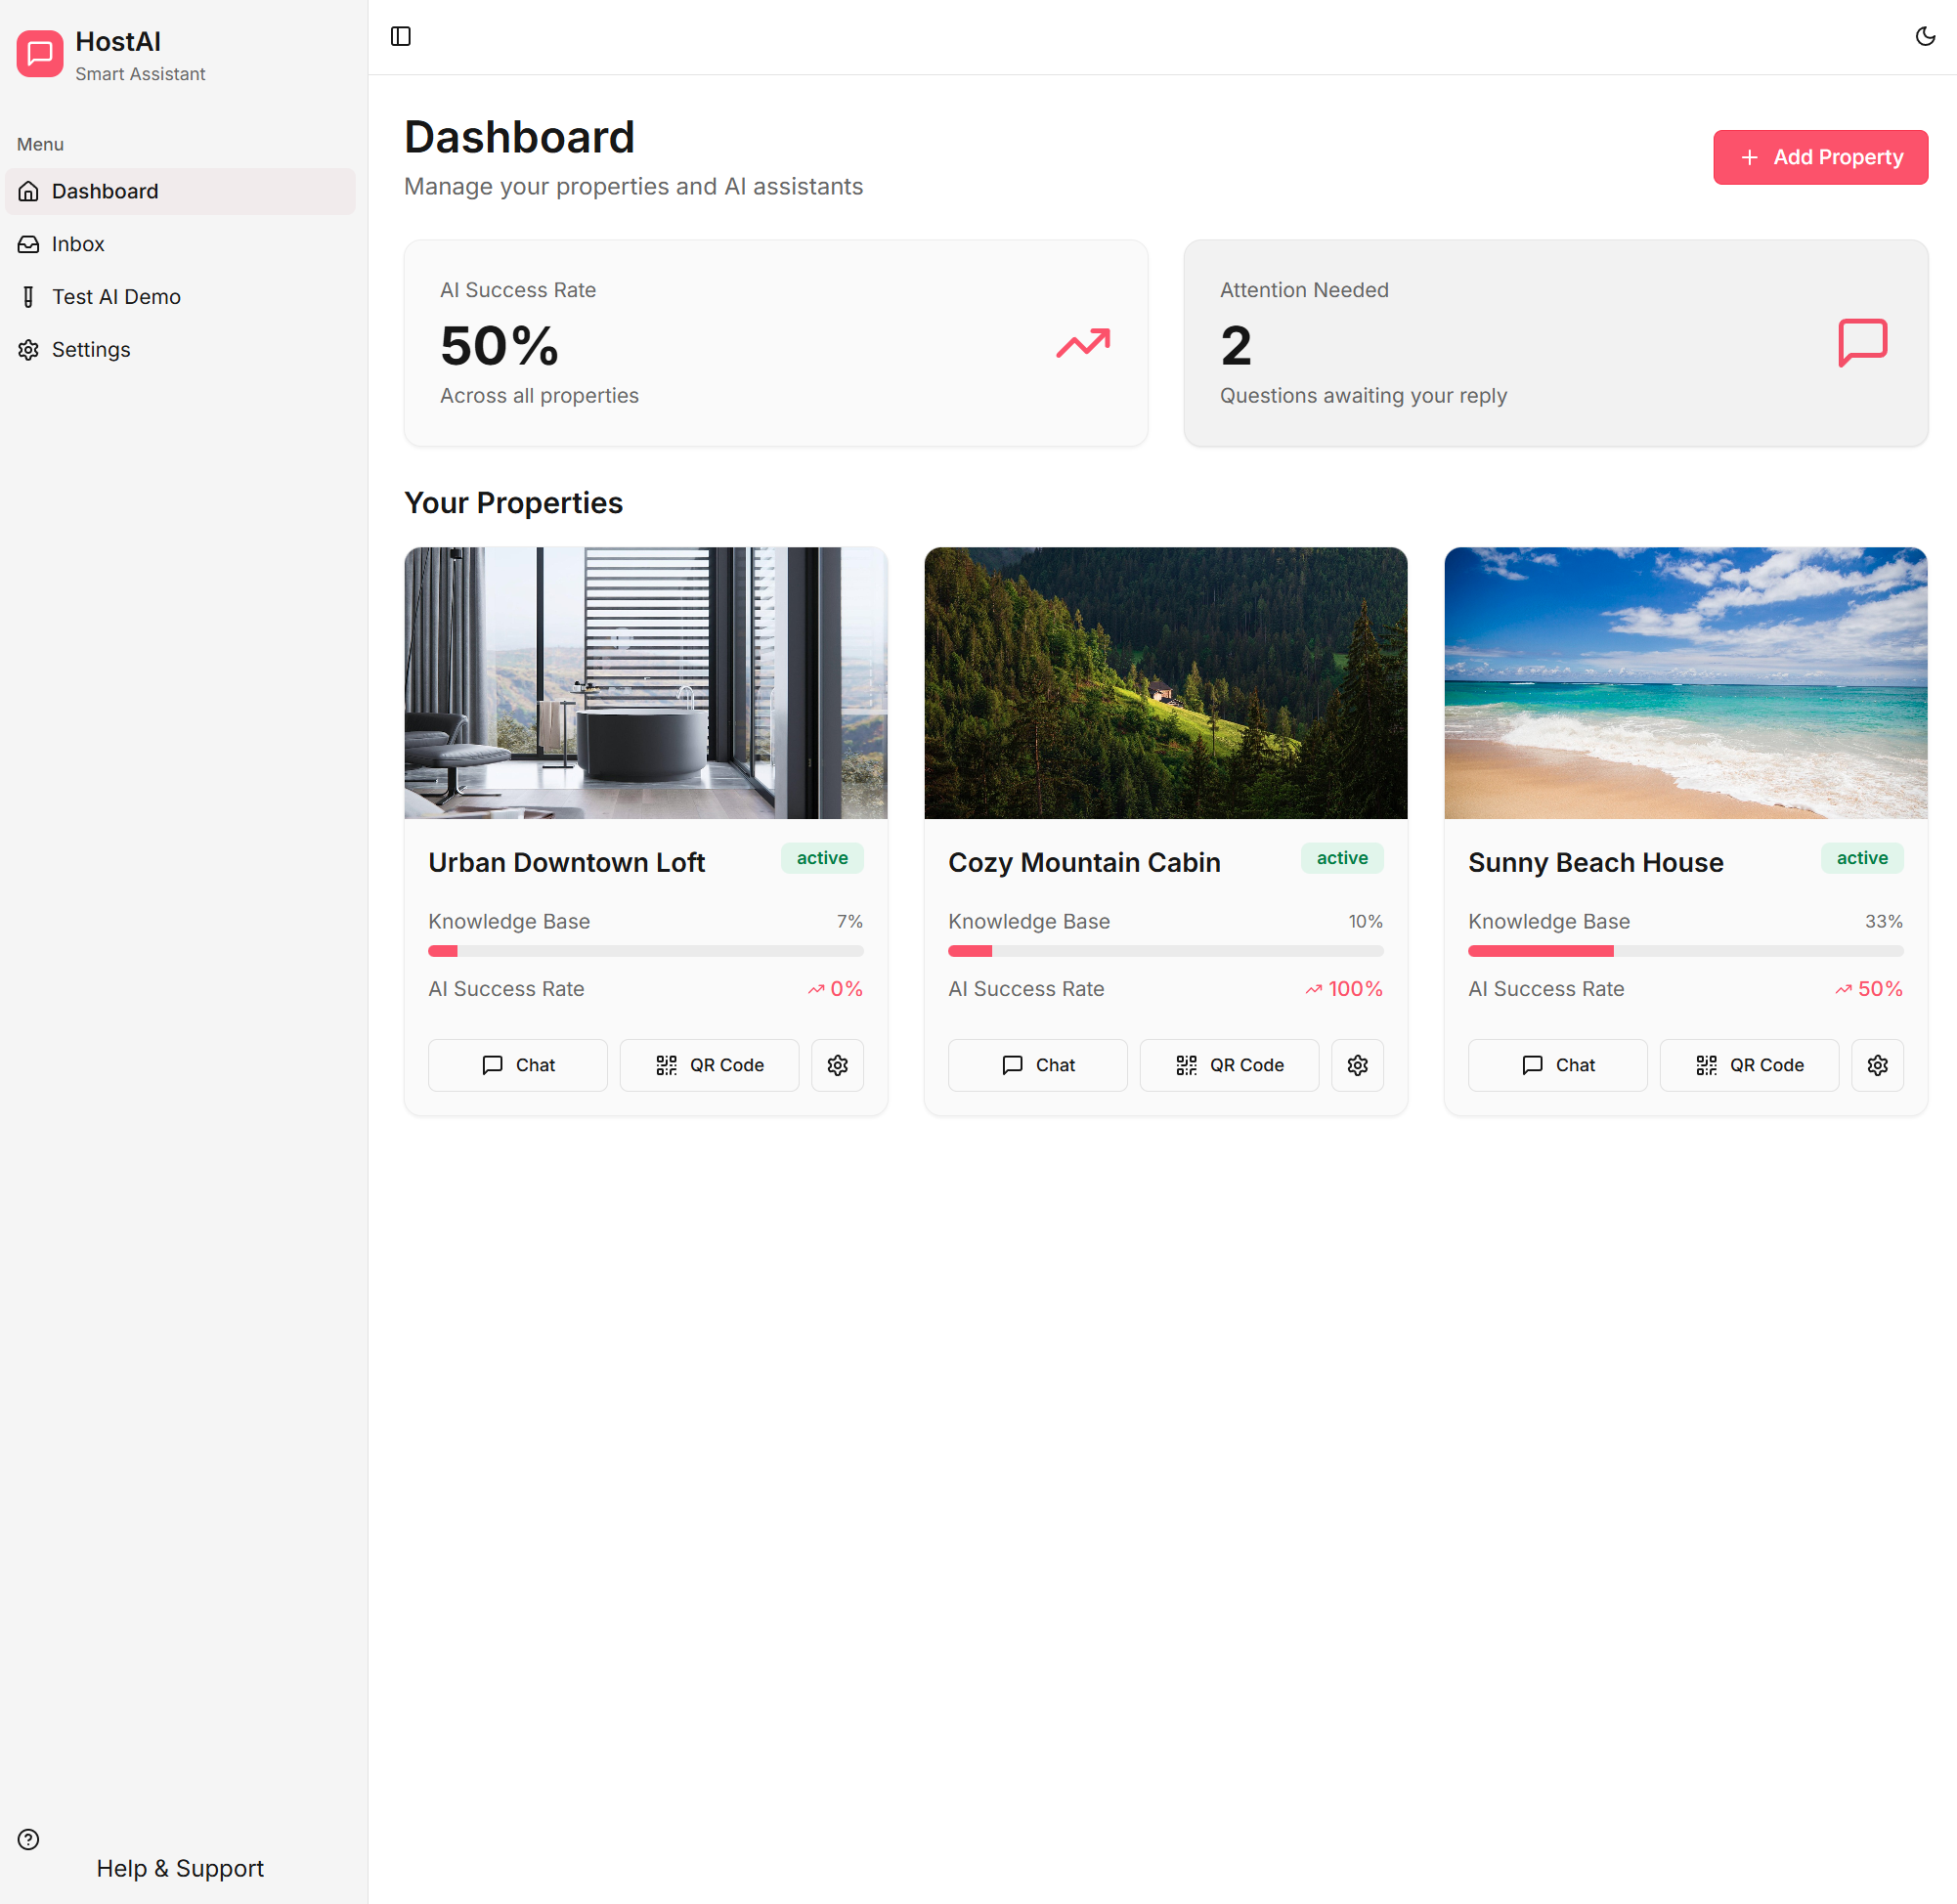Click the Attention Needed chat bubble icon
Image resolution: width=1957 pixels, height=1904 pixels.
coord(1862,343)
